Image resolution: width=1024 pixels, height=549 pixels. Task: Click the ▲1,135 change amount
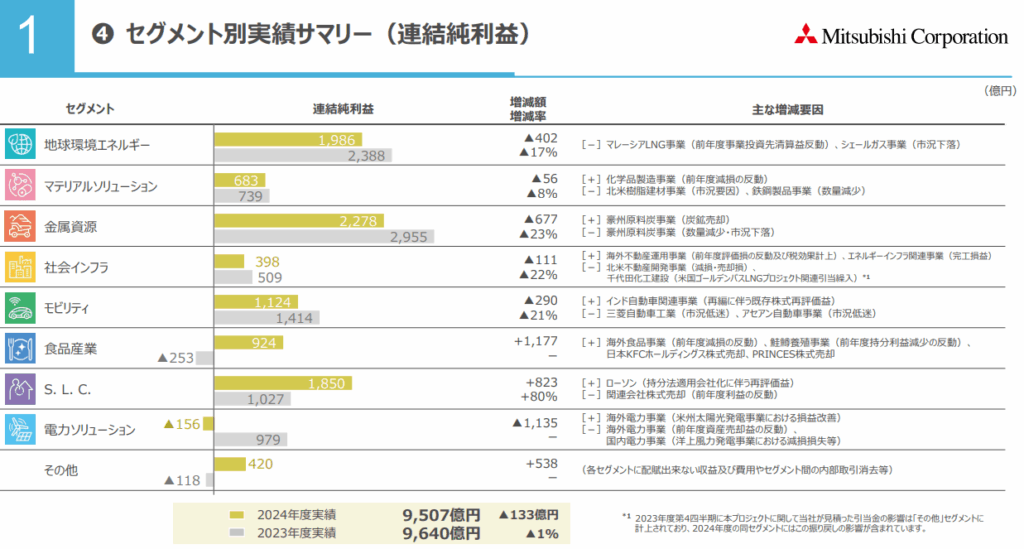point(535,423)
